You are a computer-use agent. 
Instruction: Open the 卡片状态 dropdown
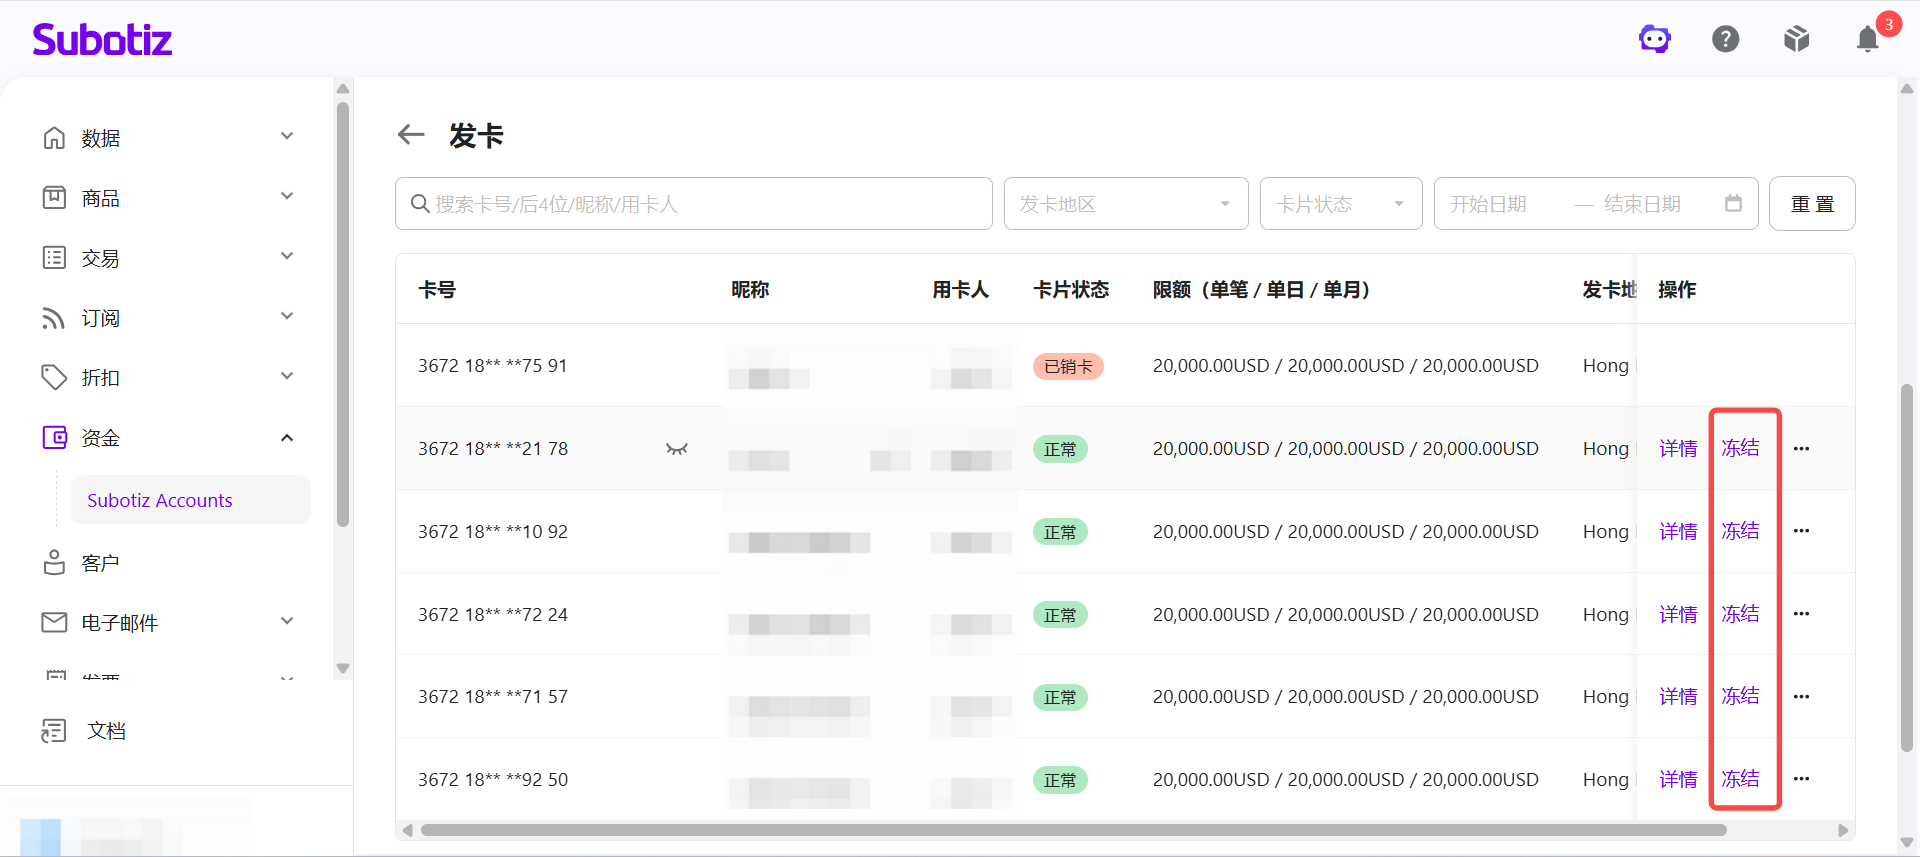(1341, 204)
